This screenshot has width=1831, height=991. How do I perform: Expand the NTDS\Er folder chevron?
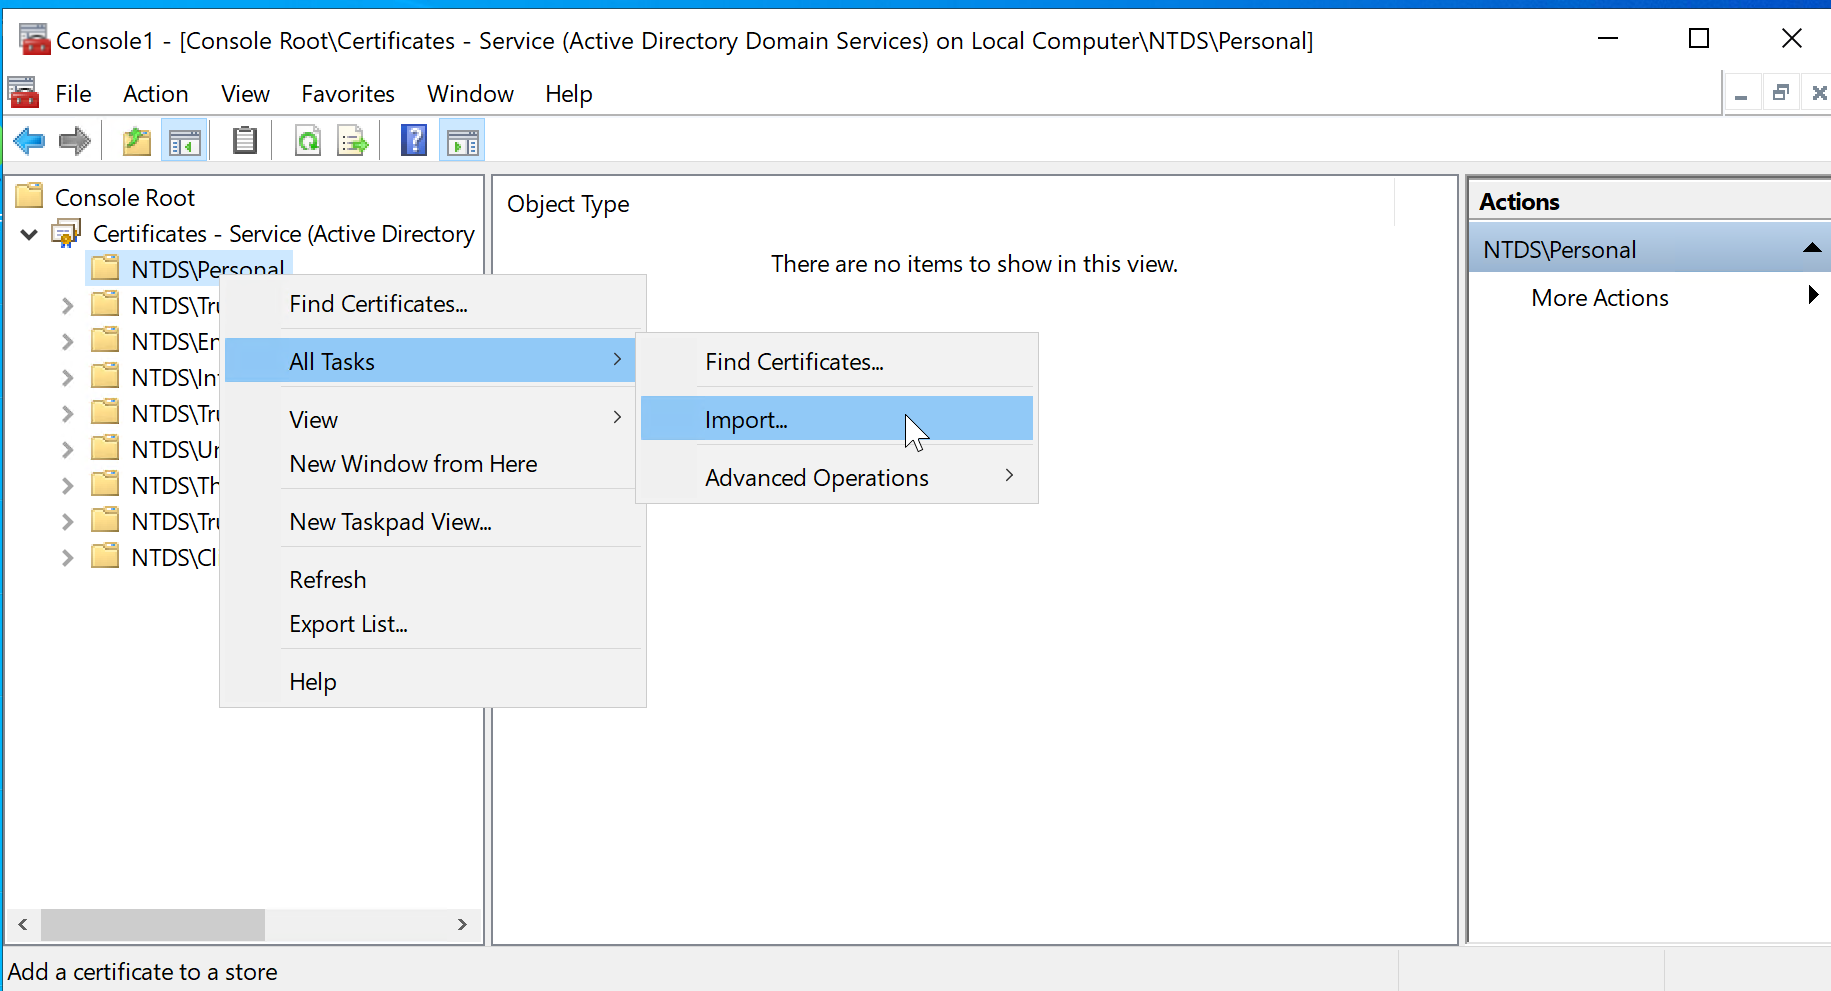67,342
